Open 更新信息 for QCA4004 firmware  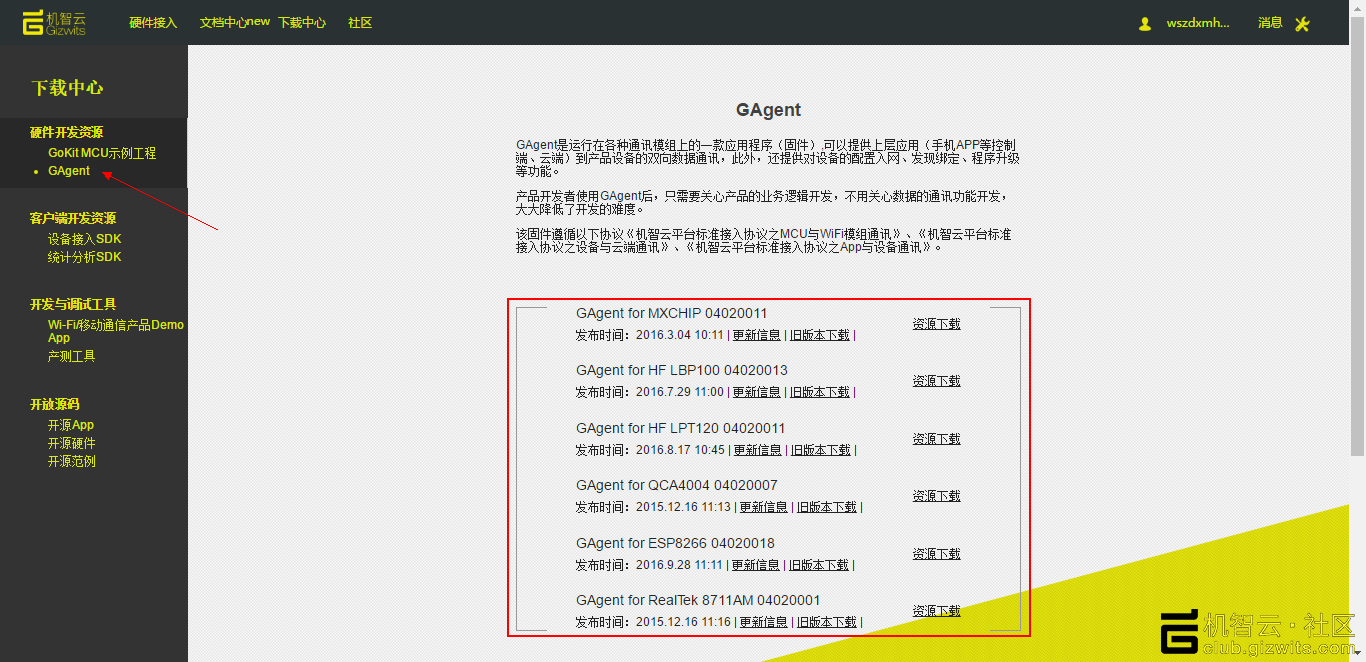click(764, 507)
